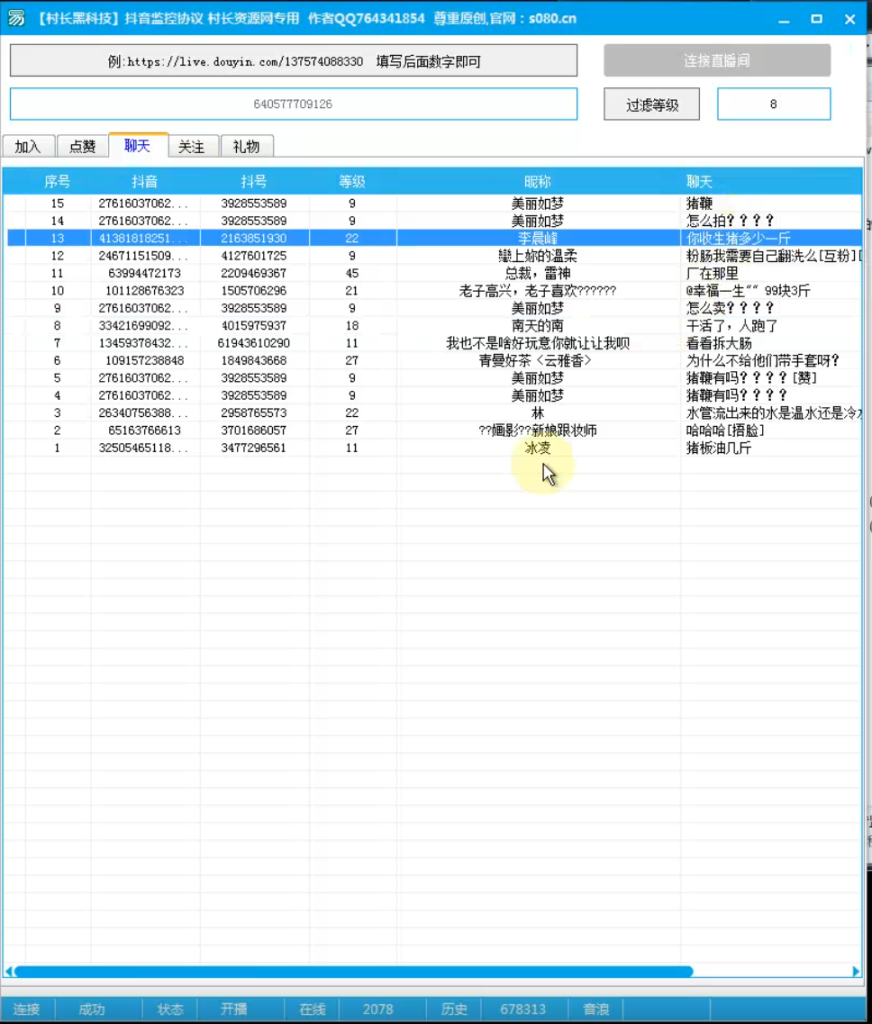Screen dimensions: 872x1024
Task: Click status bar 音浪 label
Action: click(596, 1009)
